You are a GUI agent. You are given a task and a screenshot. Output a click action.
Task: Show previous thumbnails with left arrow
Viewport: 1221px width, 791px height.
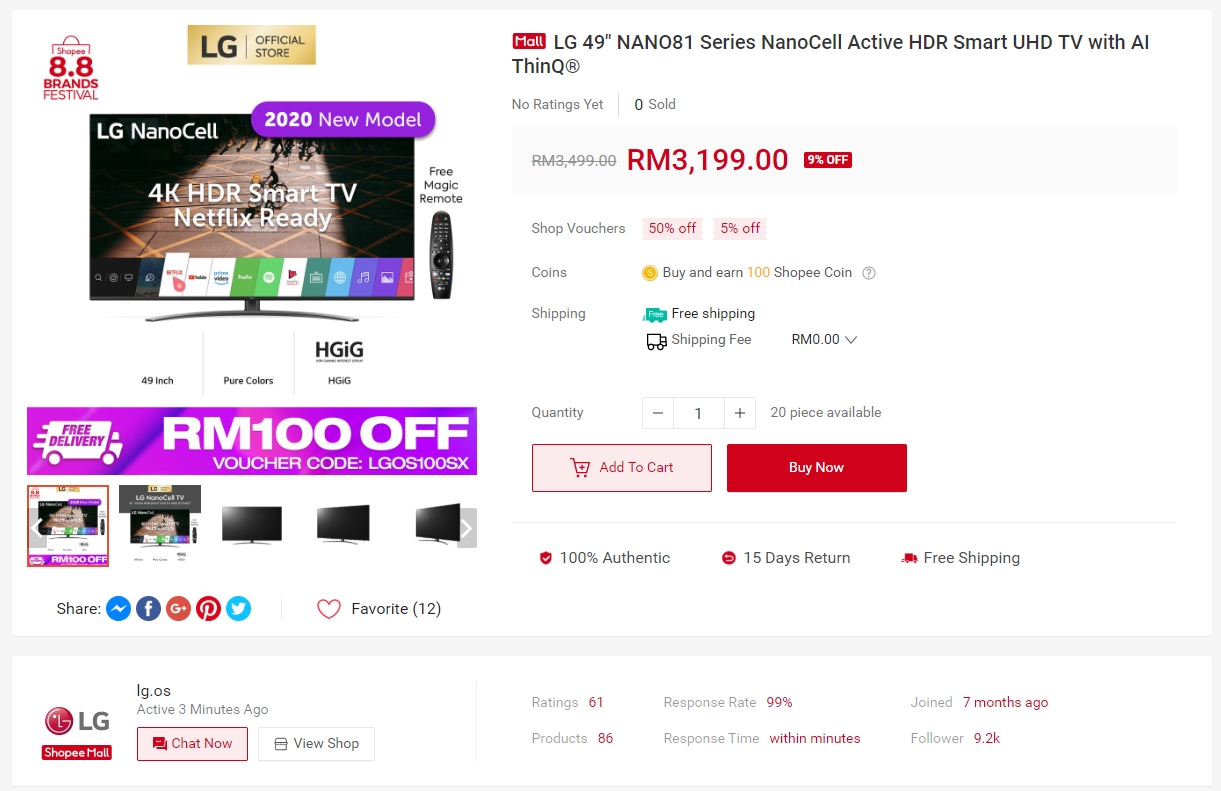(38, 528)
